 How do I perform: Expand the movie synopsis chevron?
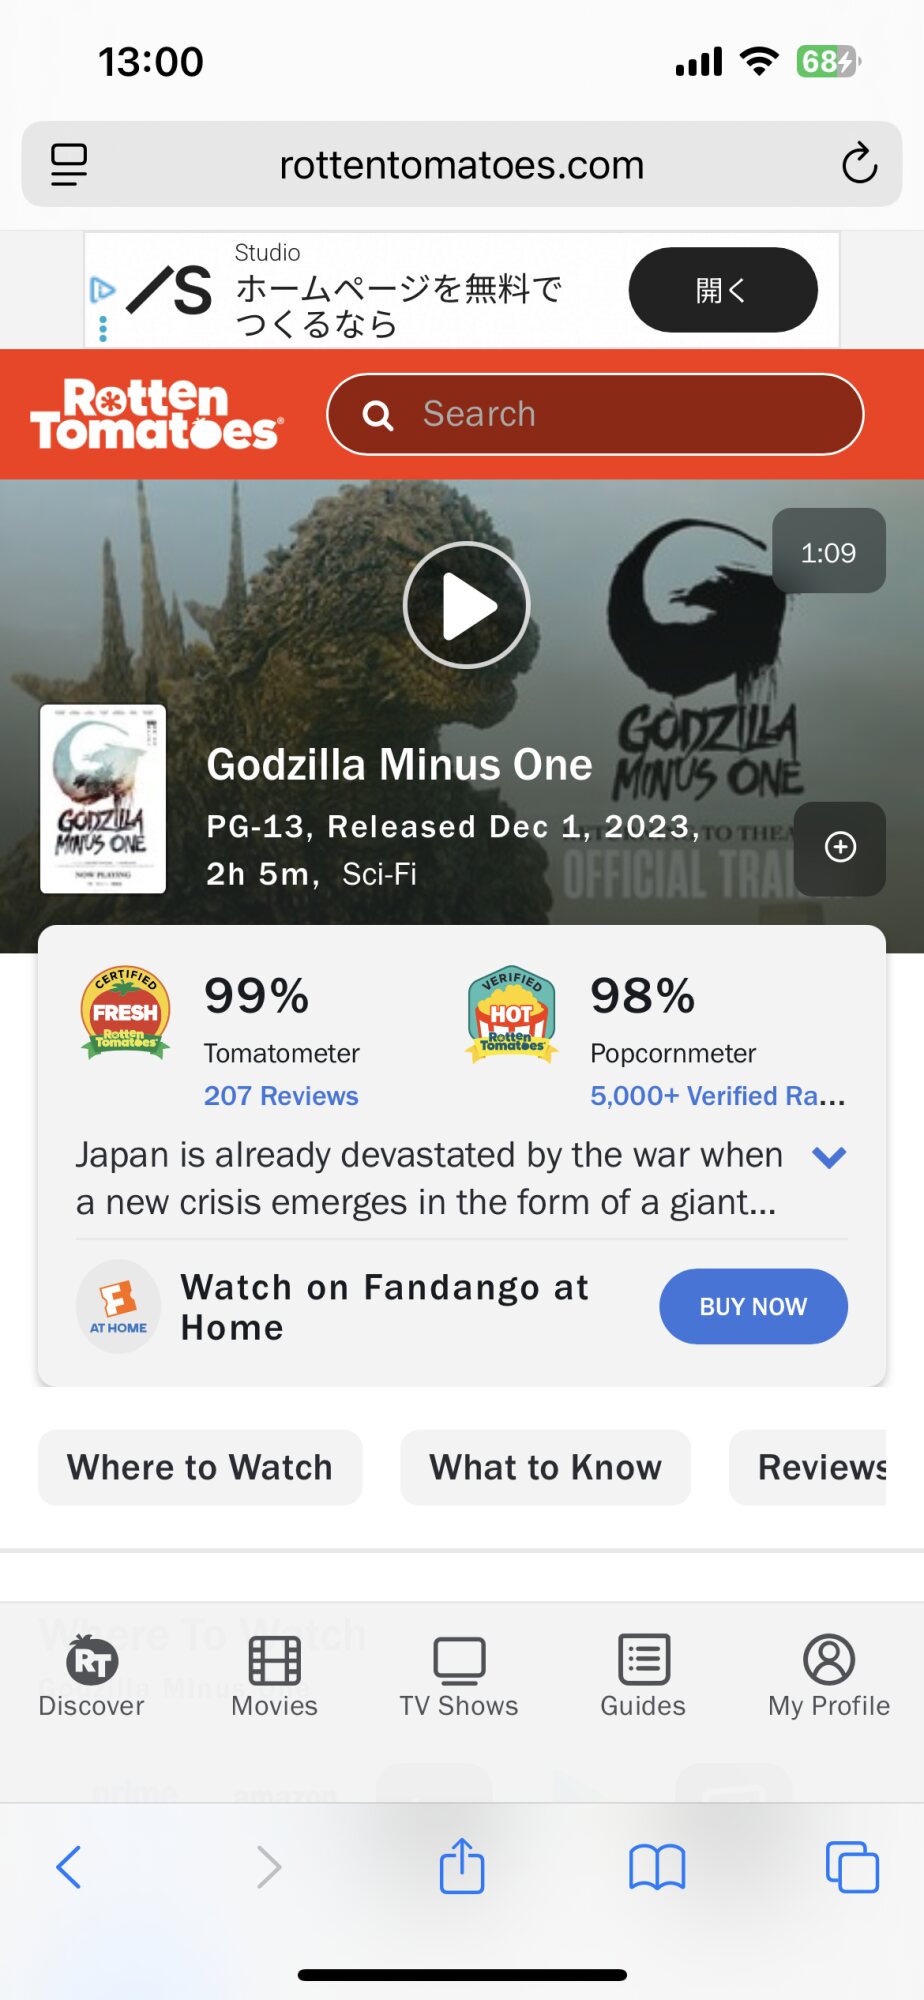(829, 1157)
